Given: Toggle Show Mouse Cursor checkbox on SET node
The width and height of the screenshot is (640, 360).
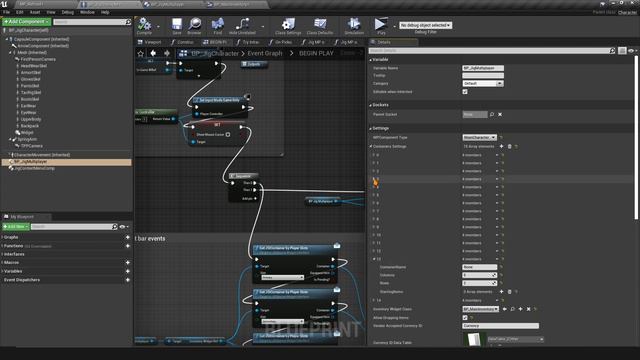Looking at the screenshot, I should tap(228, 134).
